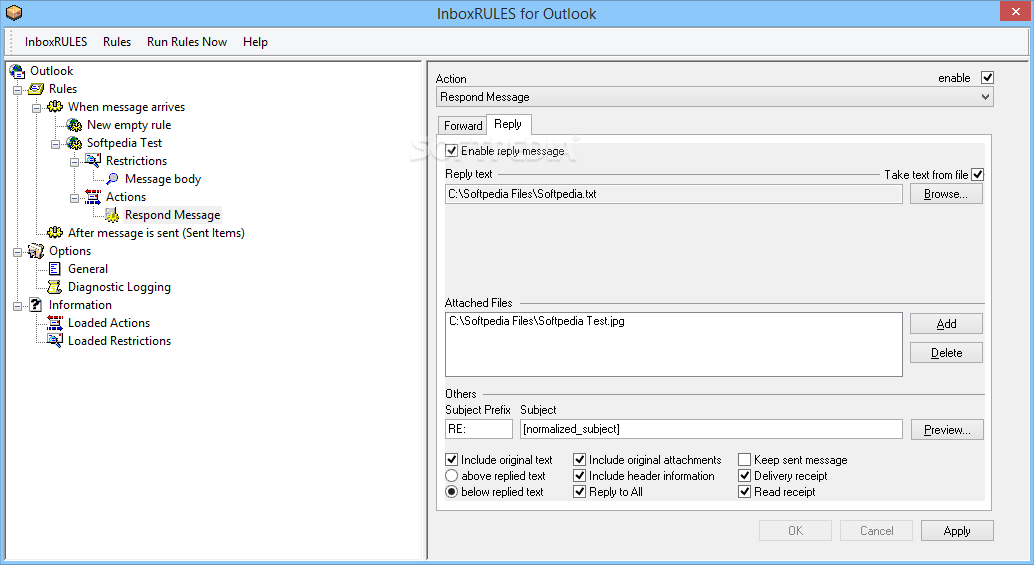
Task: Open the Rules menu
Action: click(x=117, y=42)
